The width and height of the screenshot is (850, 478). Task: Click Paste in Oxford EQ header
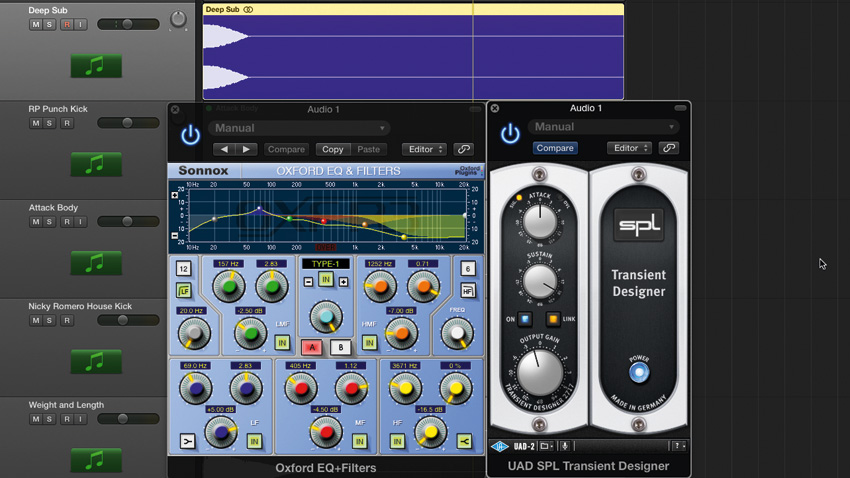369,149
